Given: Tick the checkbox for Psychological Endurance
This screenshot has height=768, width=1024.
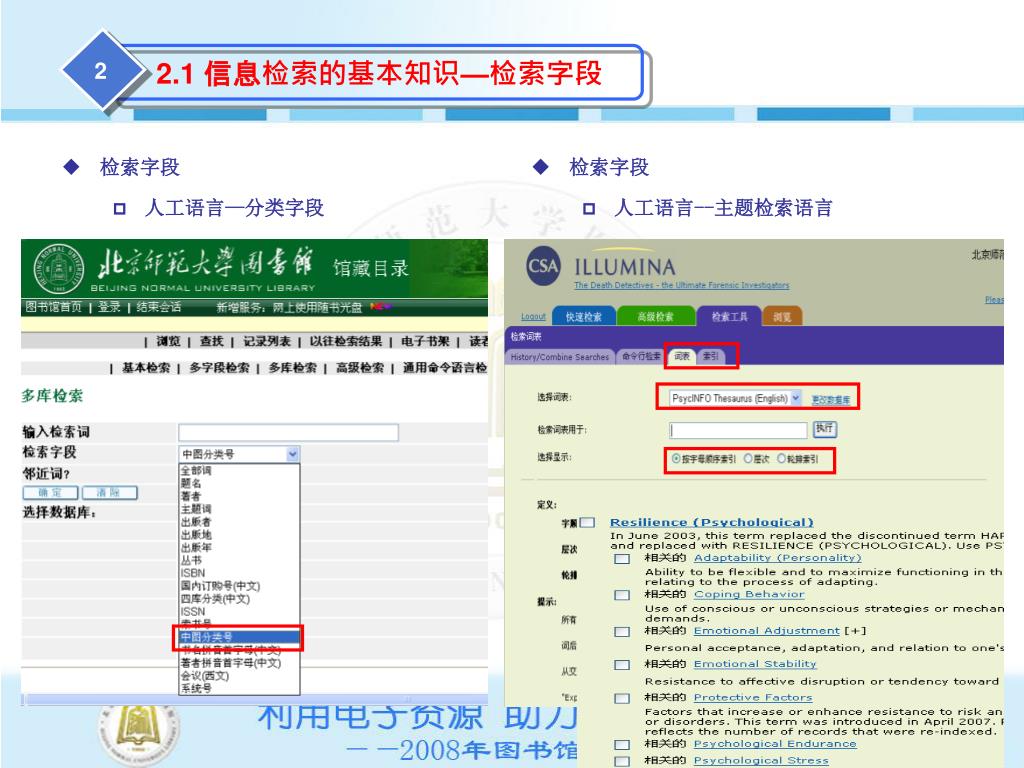Looking at the screenshot, I should 622,744.
